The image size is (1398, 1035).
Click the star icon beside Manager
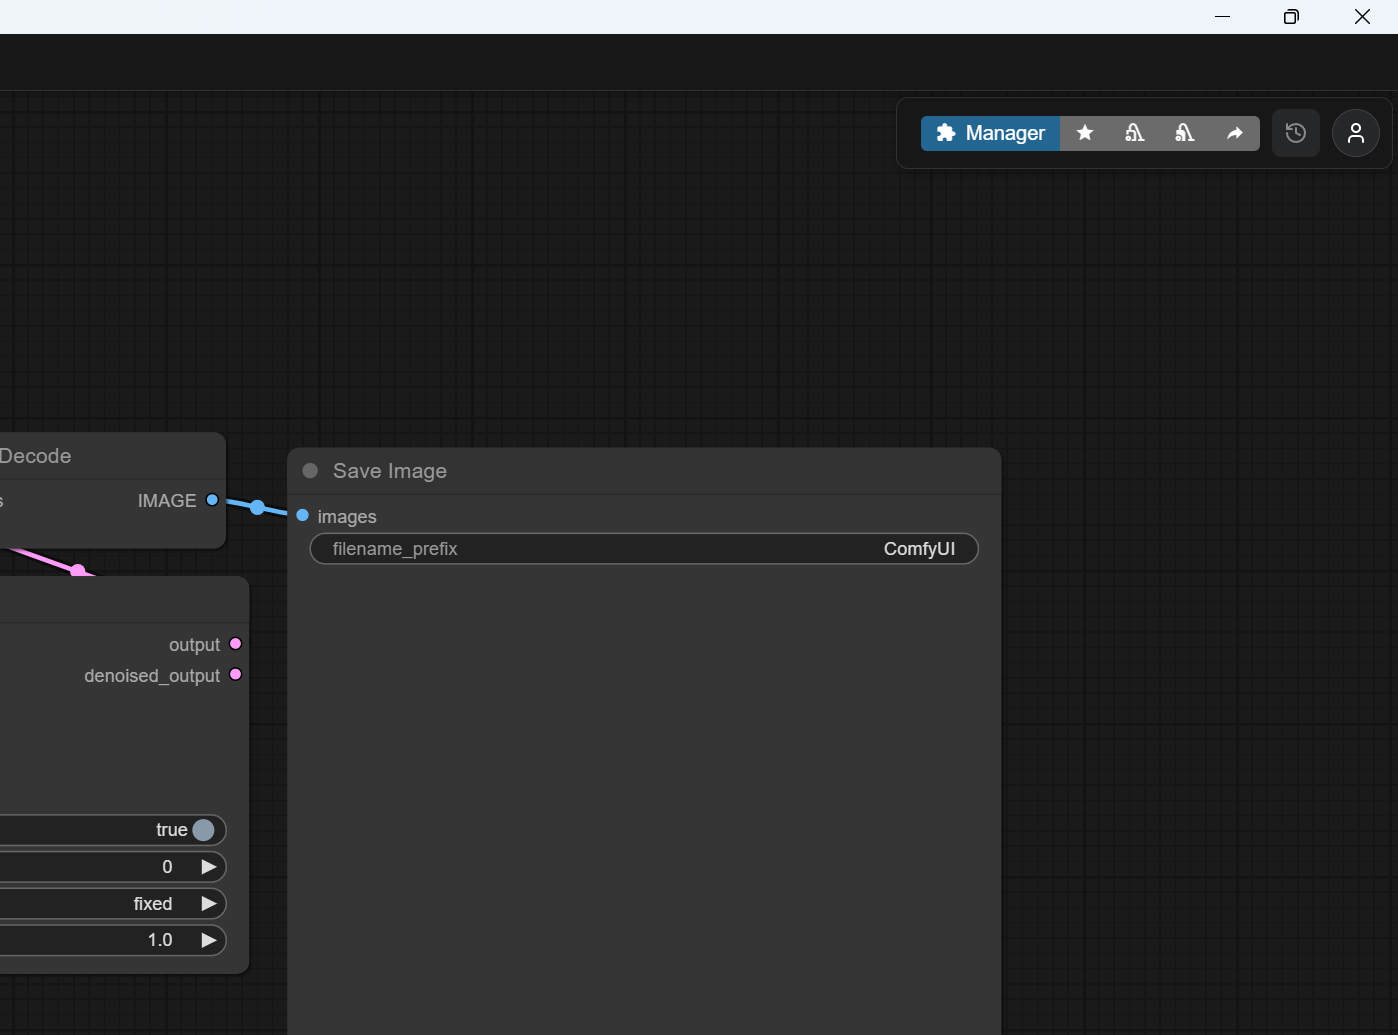(1085, 133)
